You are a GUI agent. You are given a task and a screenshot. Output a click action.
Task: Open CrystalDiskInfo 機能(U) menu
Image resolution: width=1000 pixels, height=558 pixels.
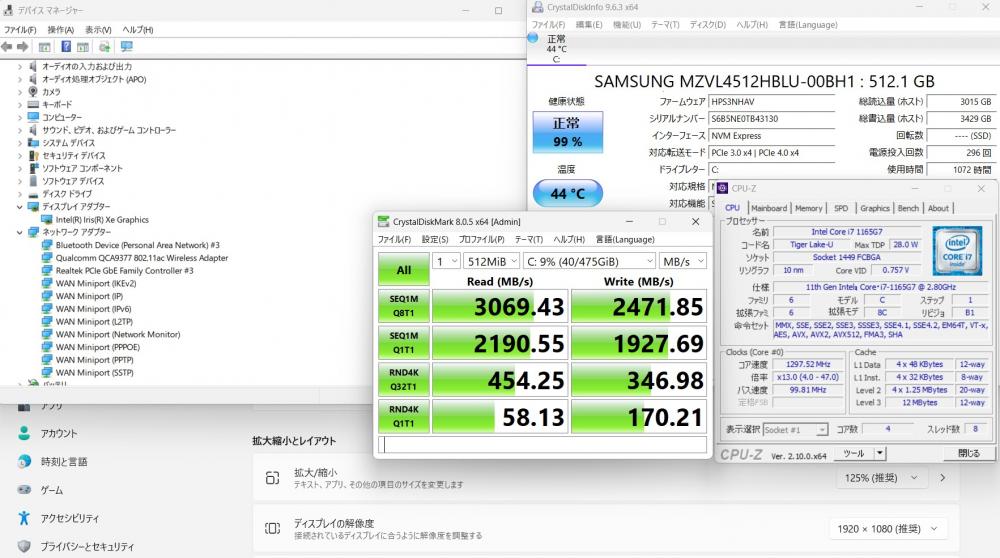tap(626, 25)
